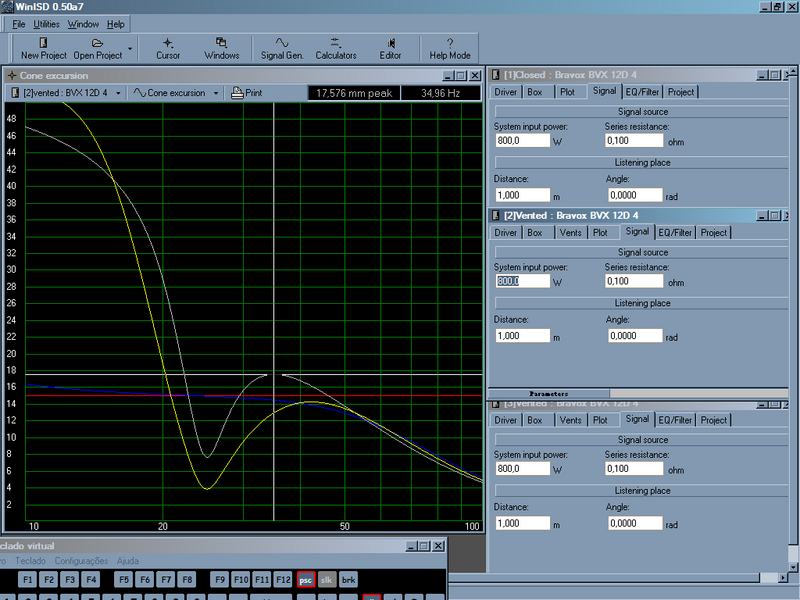Select Project tab in [2]Vented panel
800x600 pixels.
tap(714, 233)
